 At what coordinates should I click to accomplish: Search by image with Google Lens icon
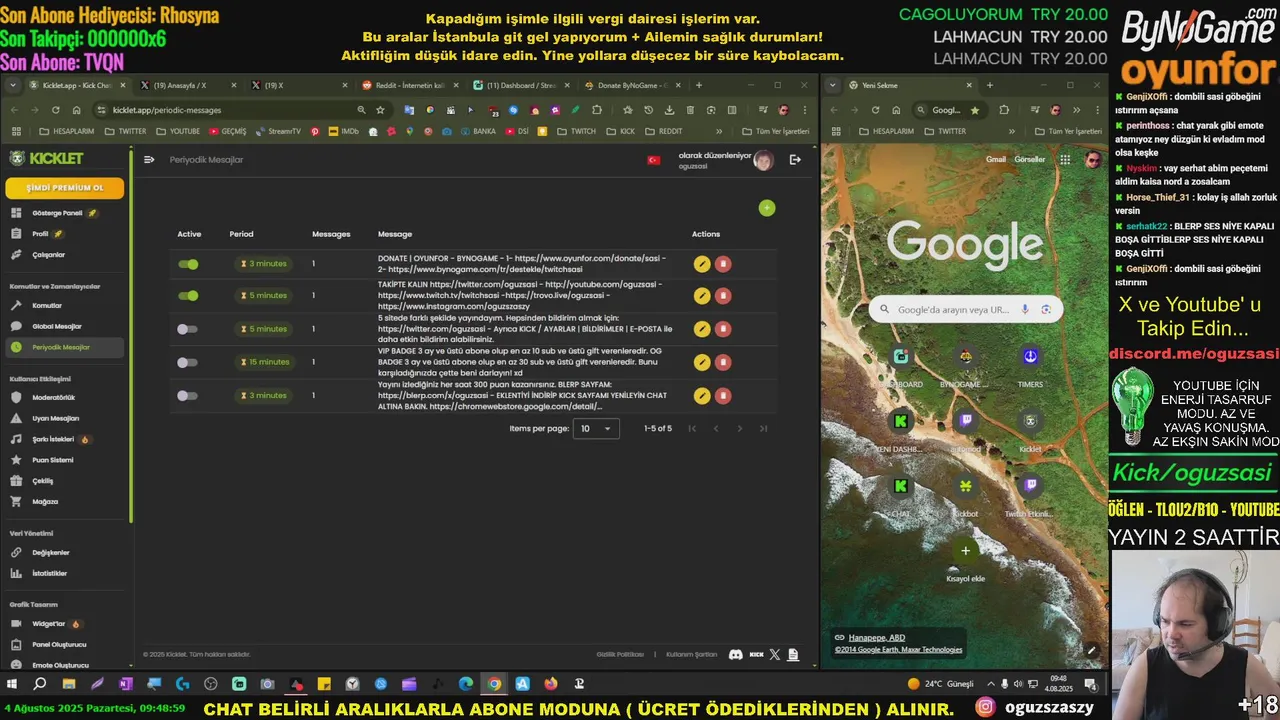coord(1046,310)
